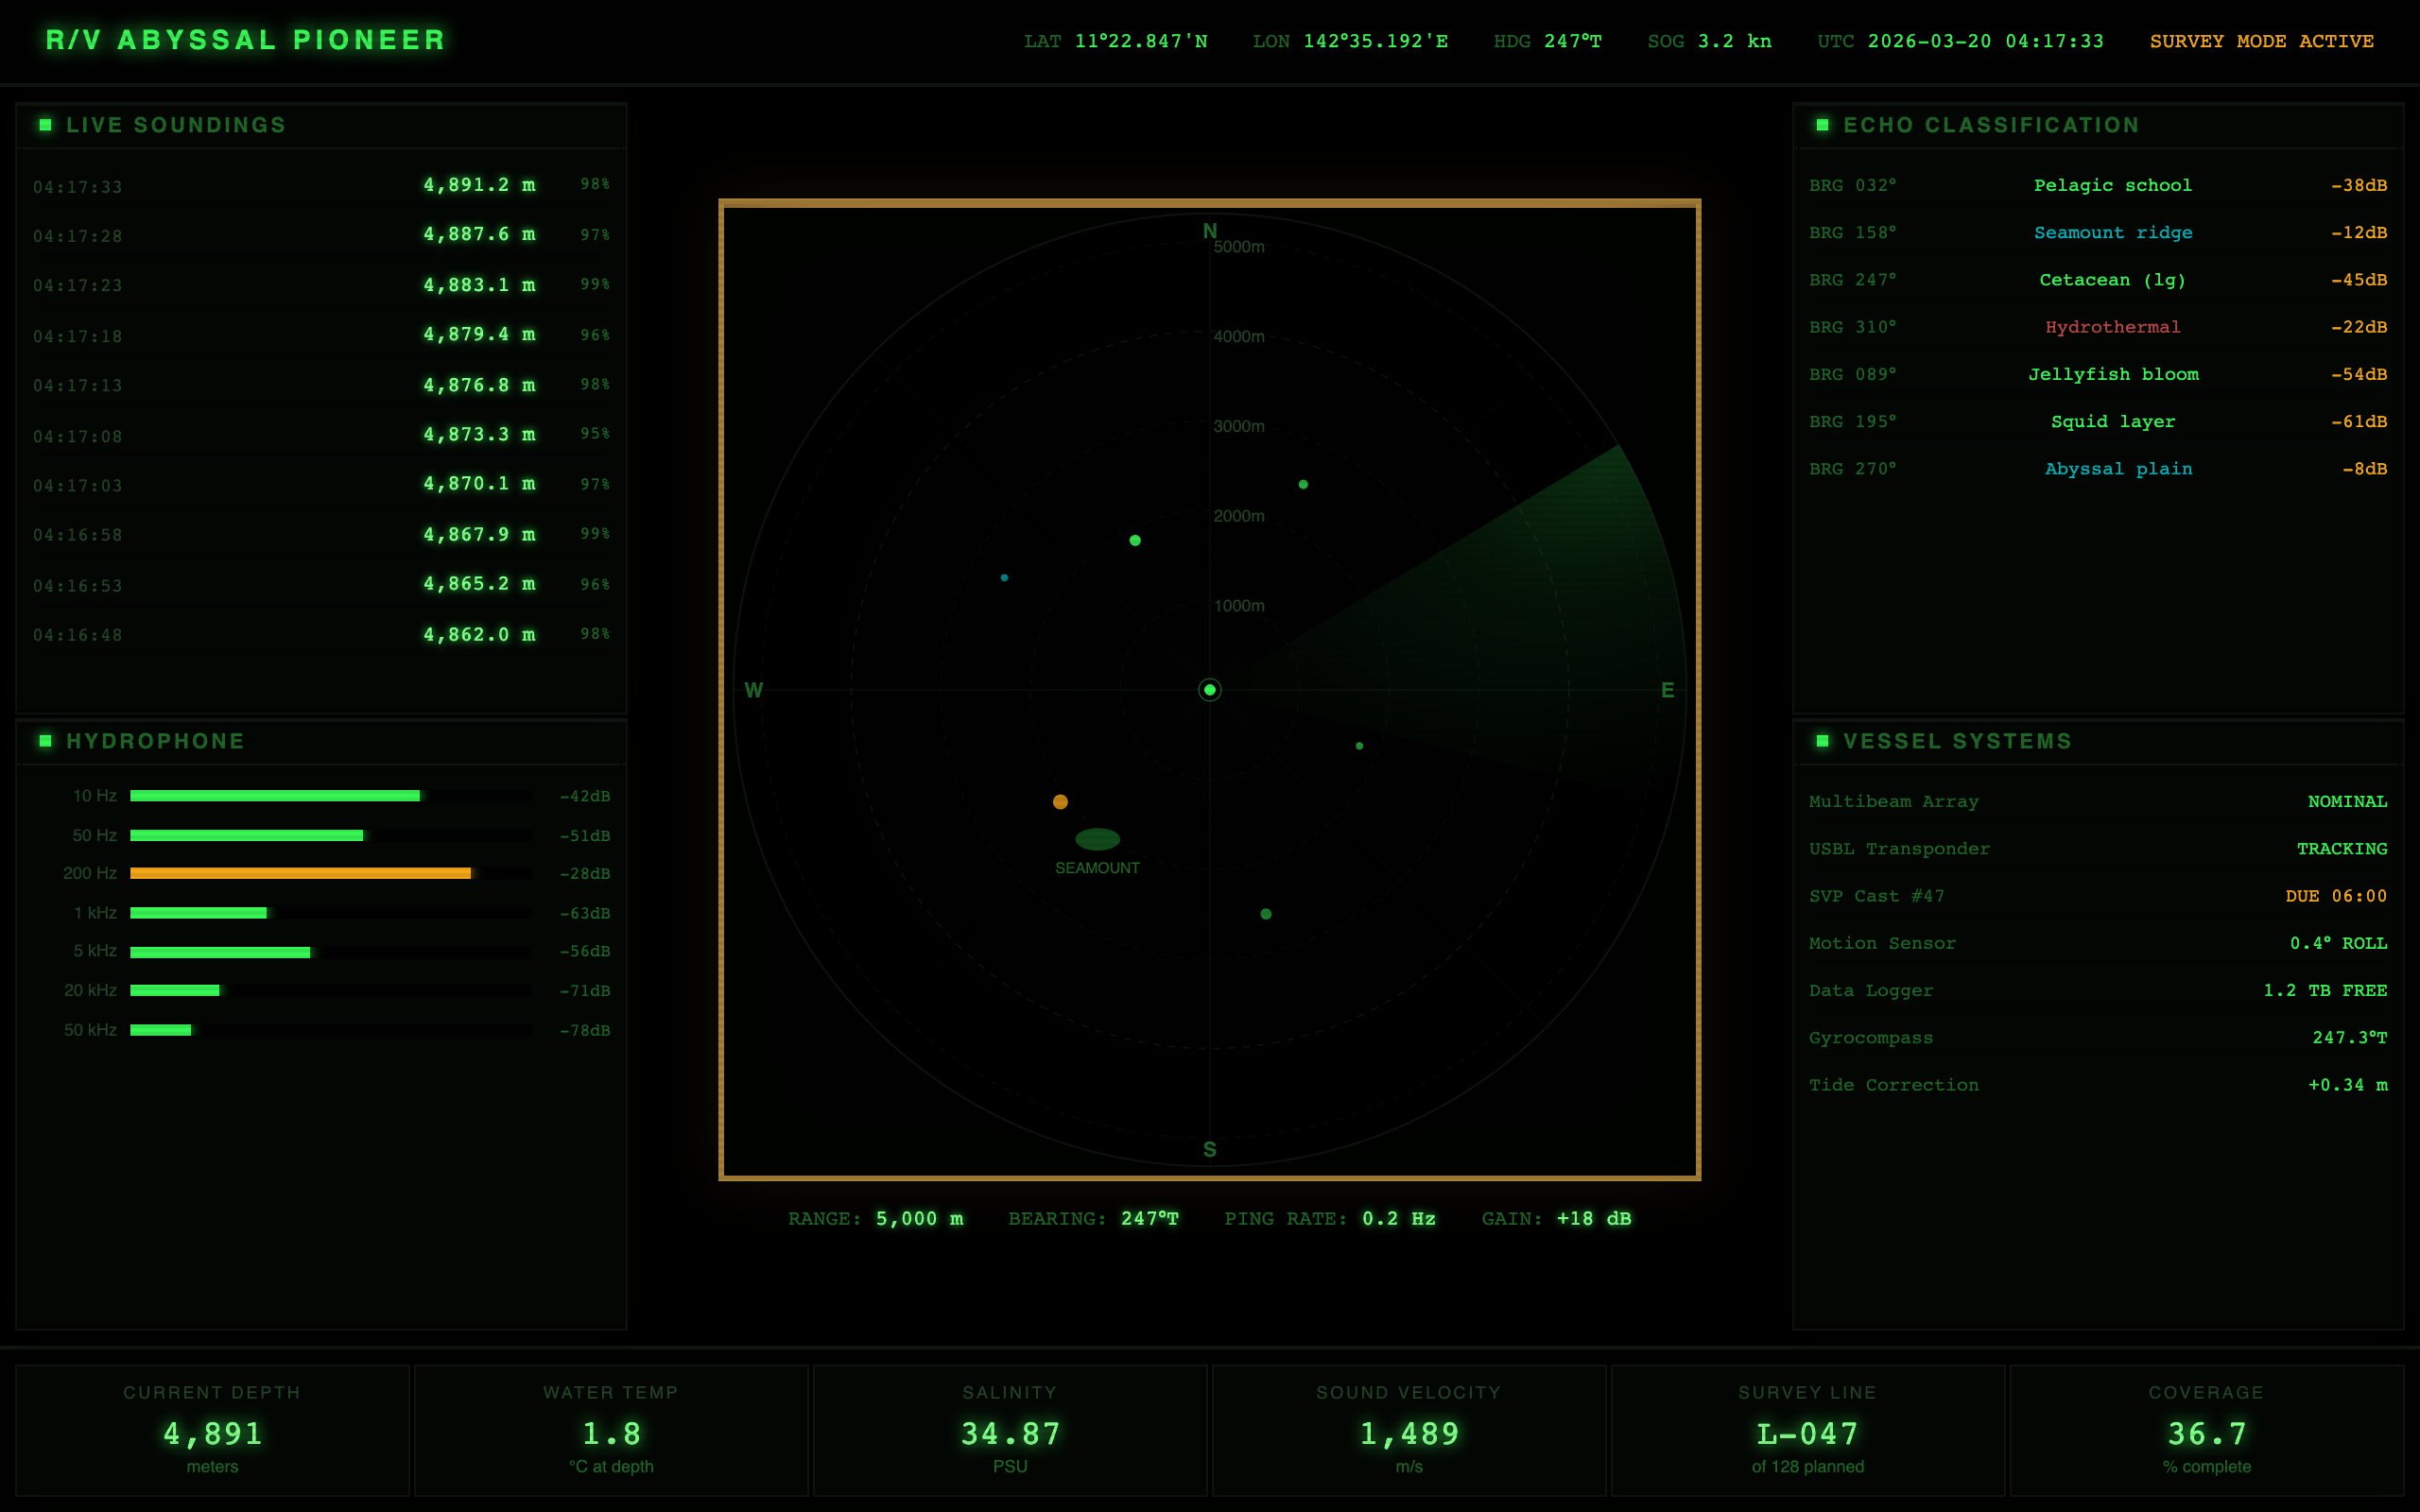Click the orange contact near the seamount
Image resolution: width=2420 pixels, height=1512 pixels.
(1059, 801)
